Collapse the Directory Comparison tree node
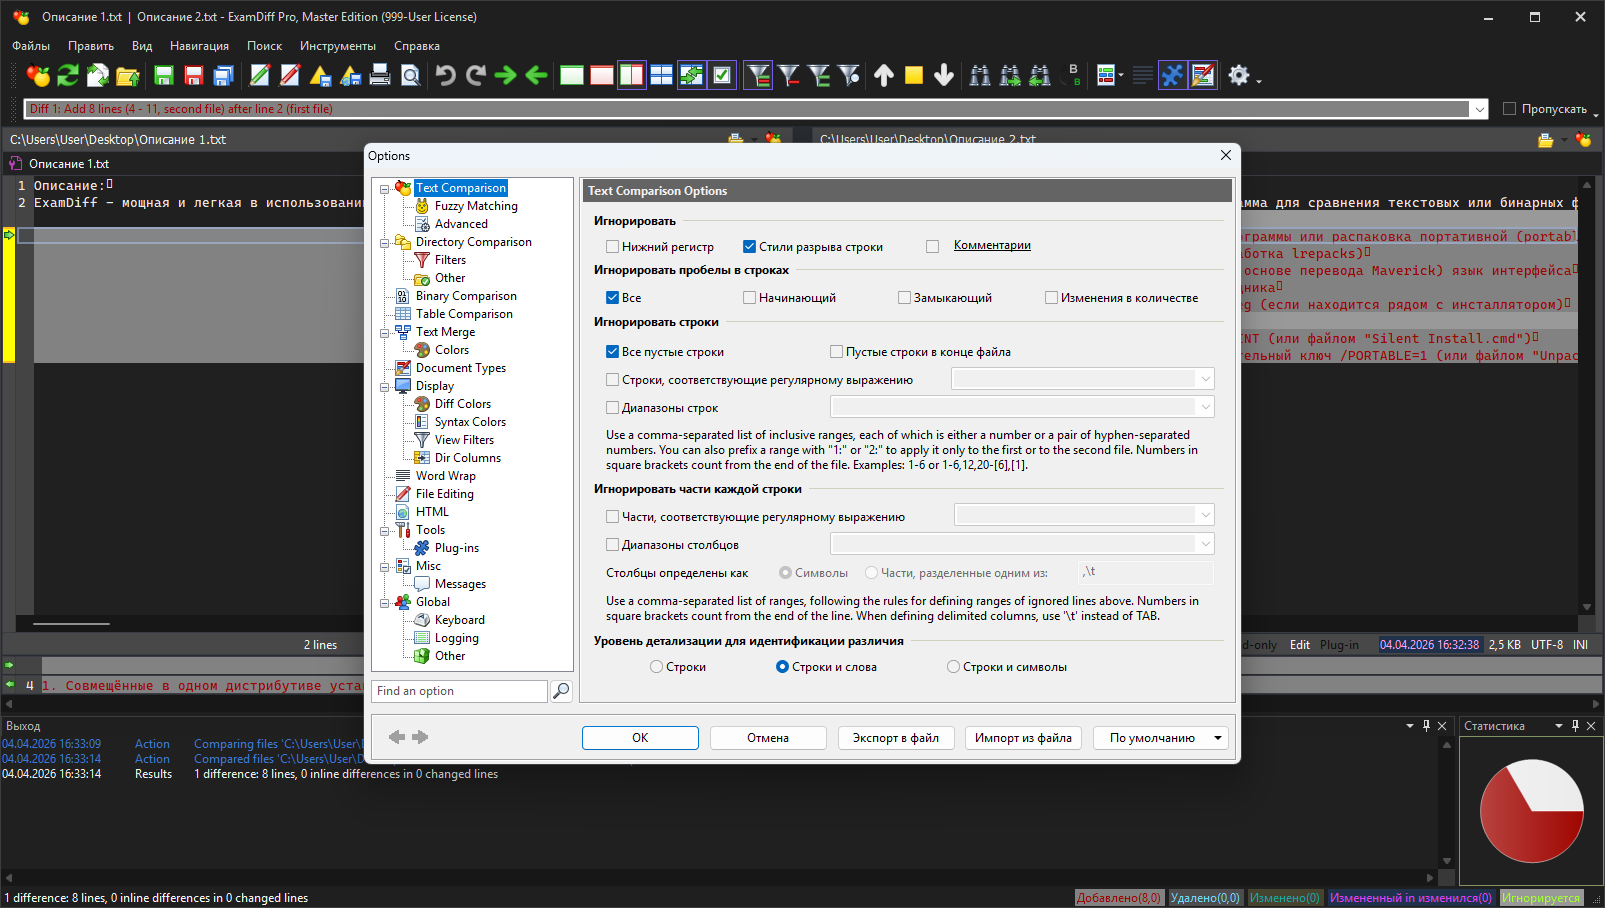 (x=384, y=242)
